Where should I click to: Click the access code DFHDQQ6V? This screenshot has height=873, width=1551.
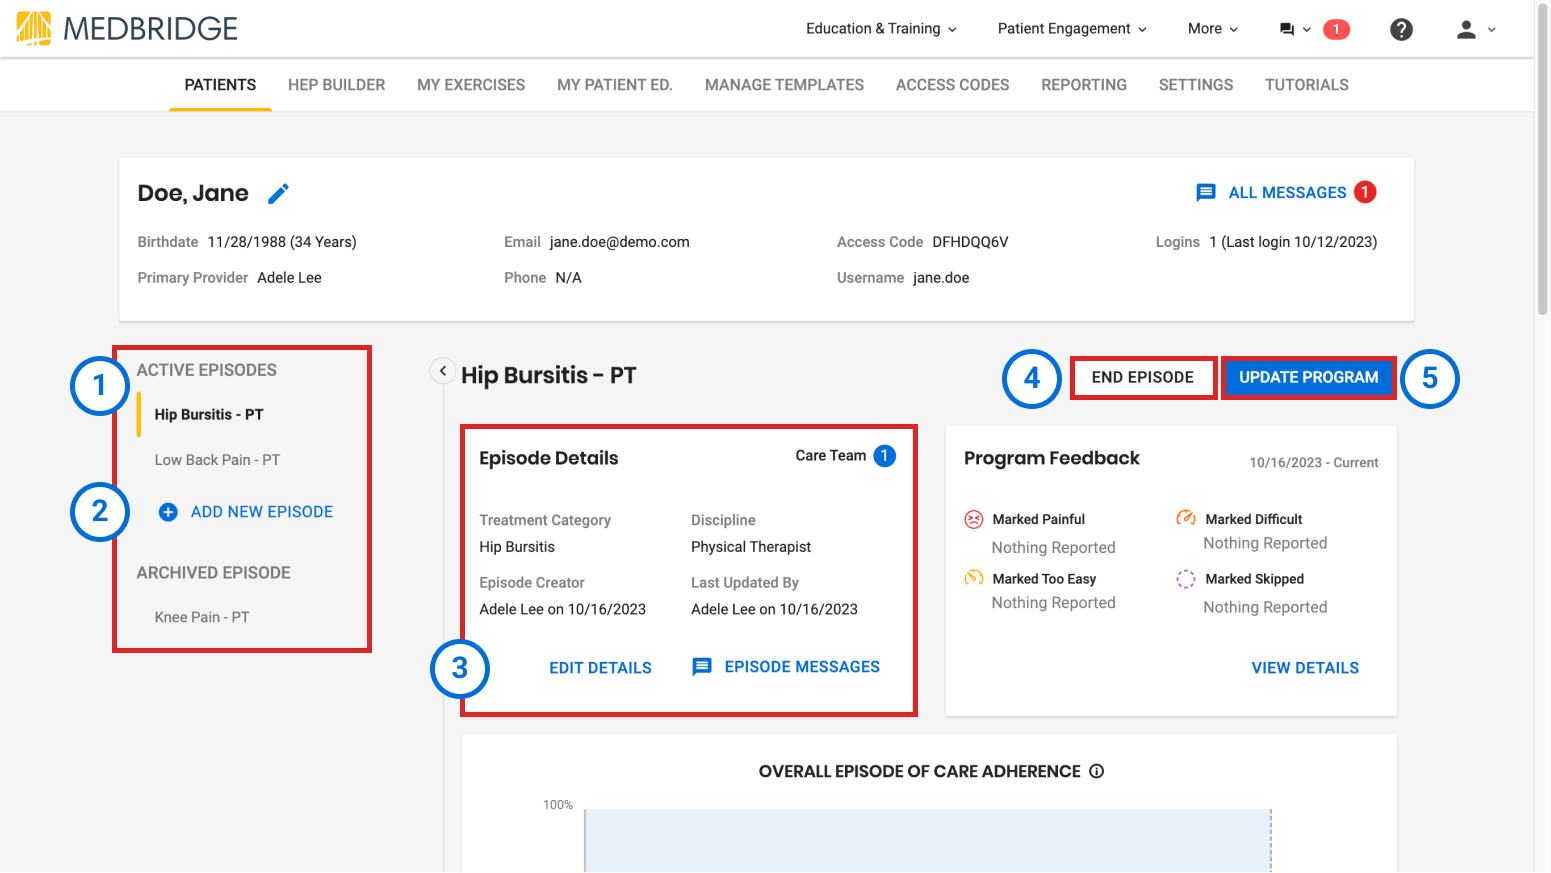point(970,242)
